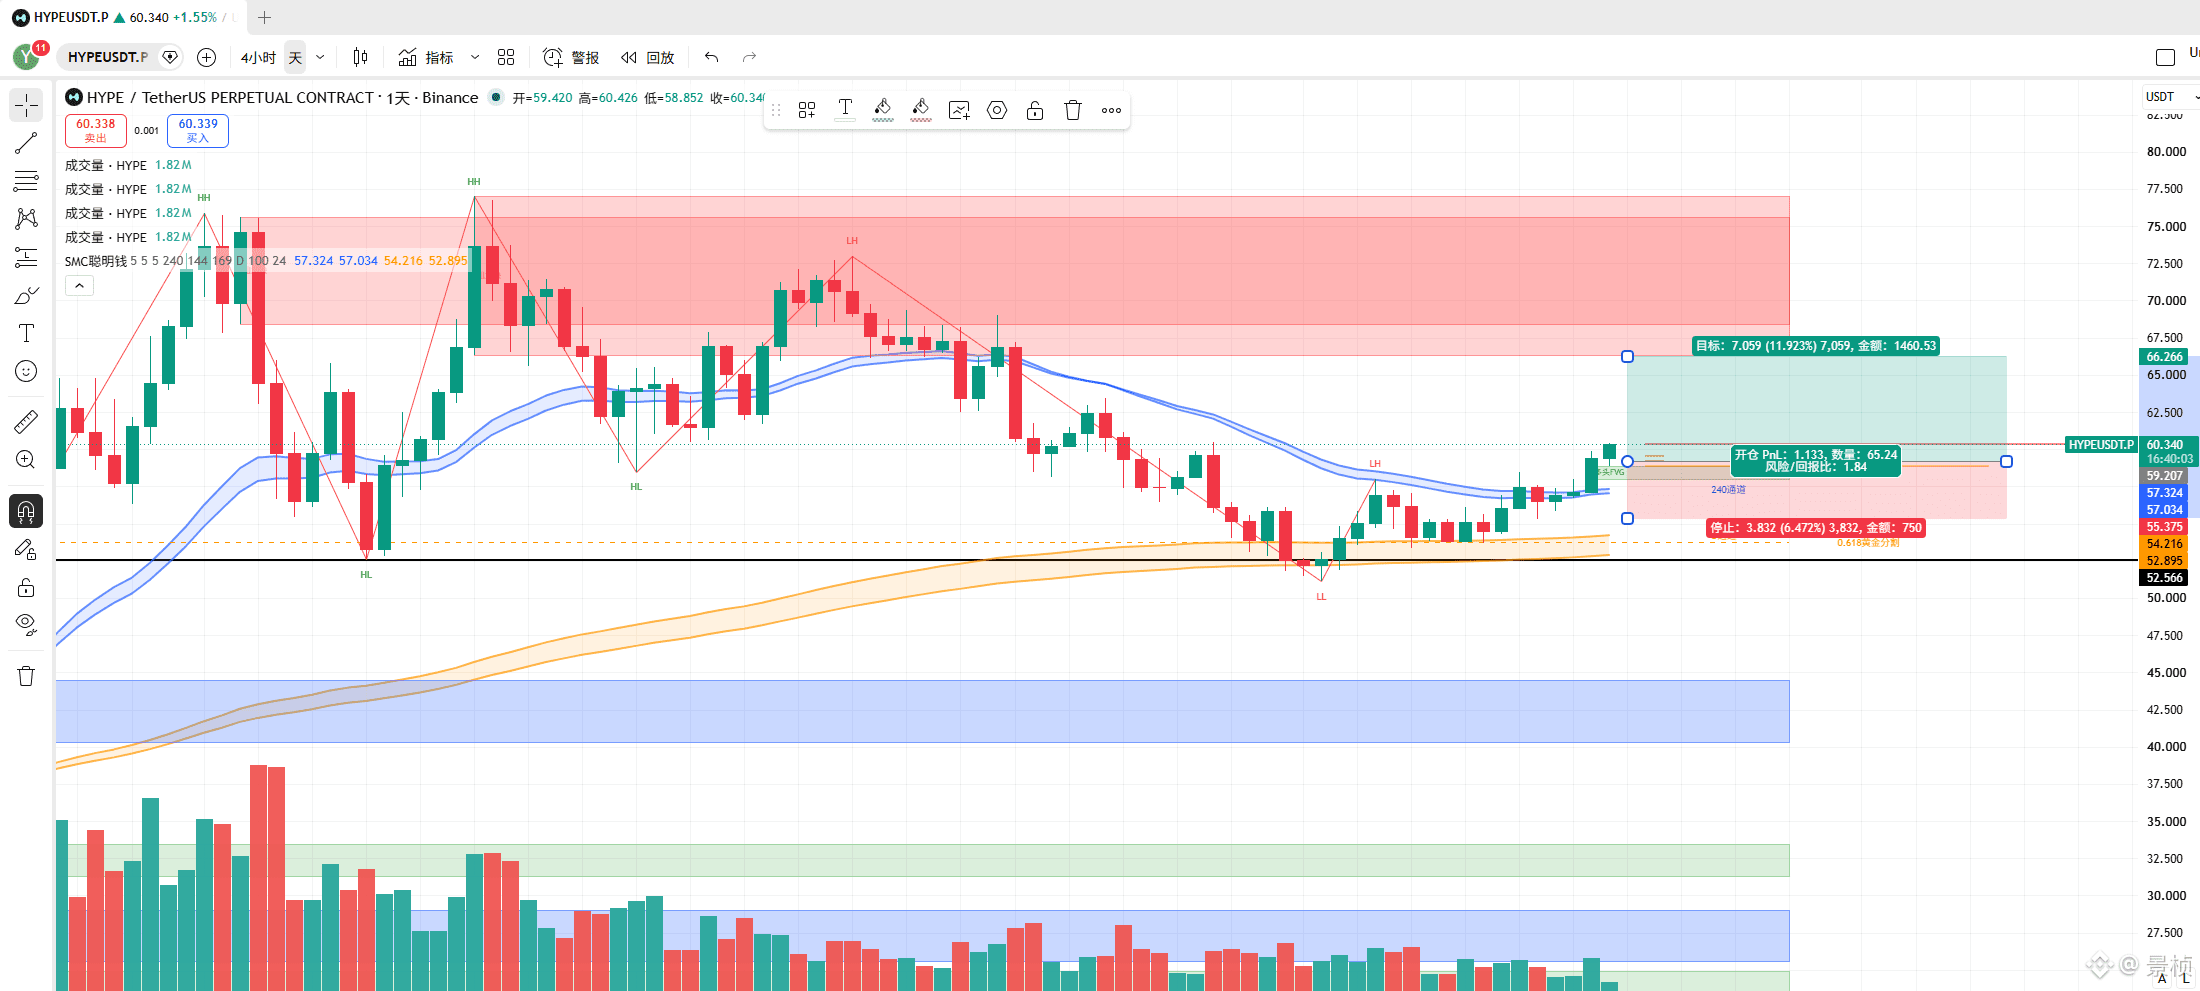
Task: Select the ruler measure tool
Action: coord(26,422)
